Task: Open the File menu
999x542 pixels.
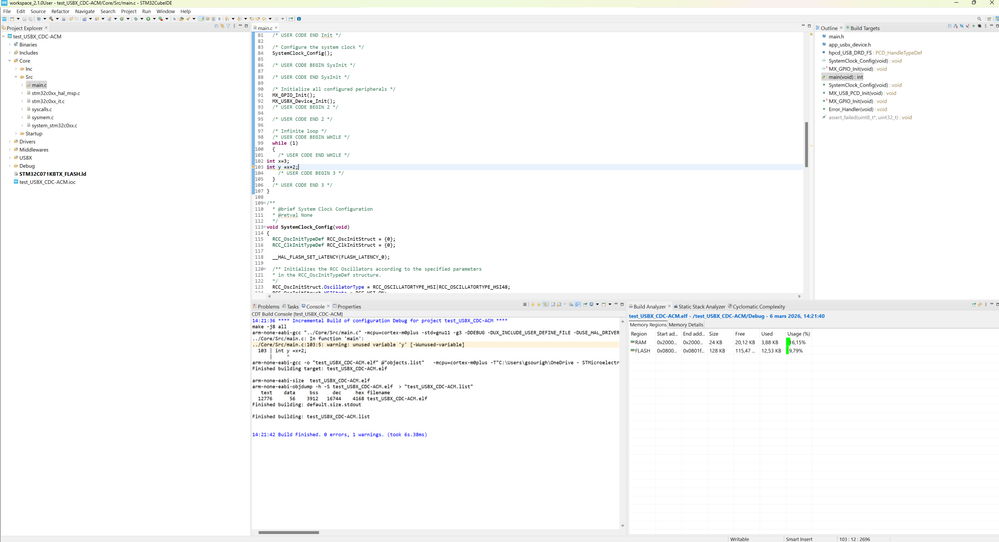Action: pos(6,11)
